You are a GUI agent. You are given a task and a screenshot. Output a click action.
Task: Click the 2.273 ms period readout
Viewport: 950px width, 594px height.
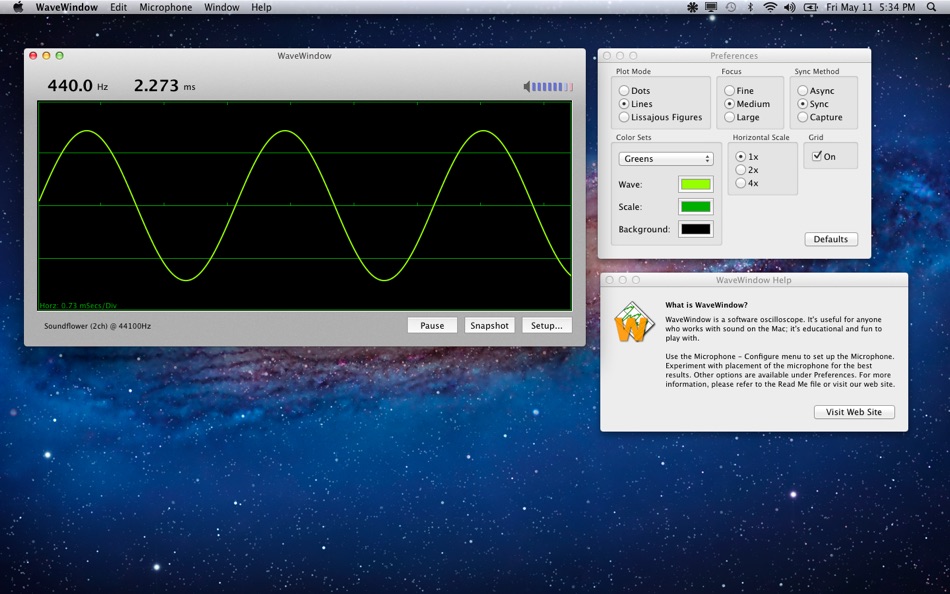pyautogui.click(x=164, y=86)
